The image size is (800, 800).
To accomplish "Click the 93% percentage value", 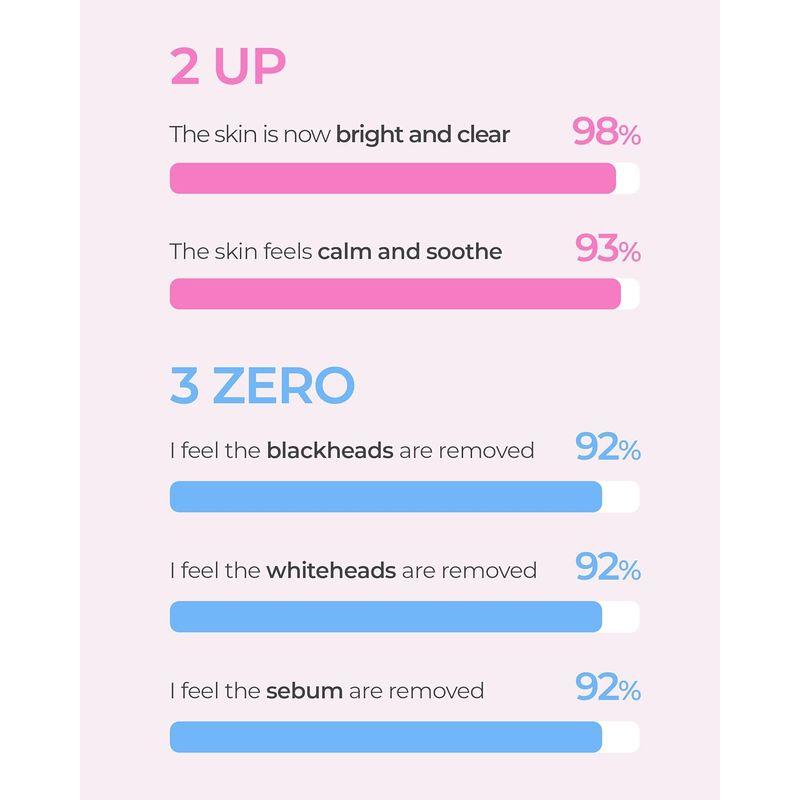I will pyautogui.click(x=607, y=250).
